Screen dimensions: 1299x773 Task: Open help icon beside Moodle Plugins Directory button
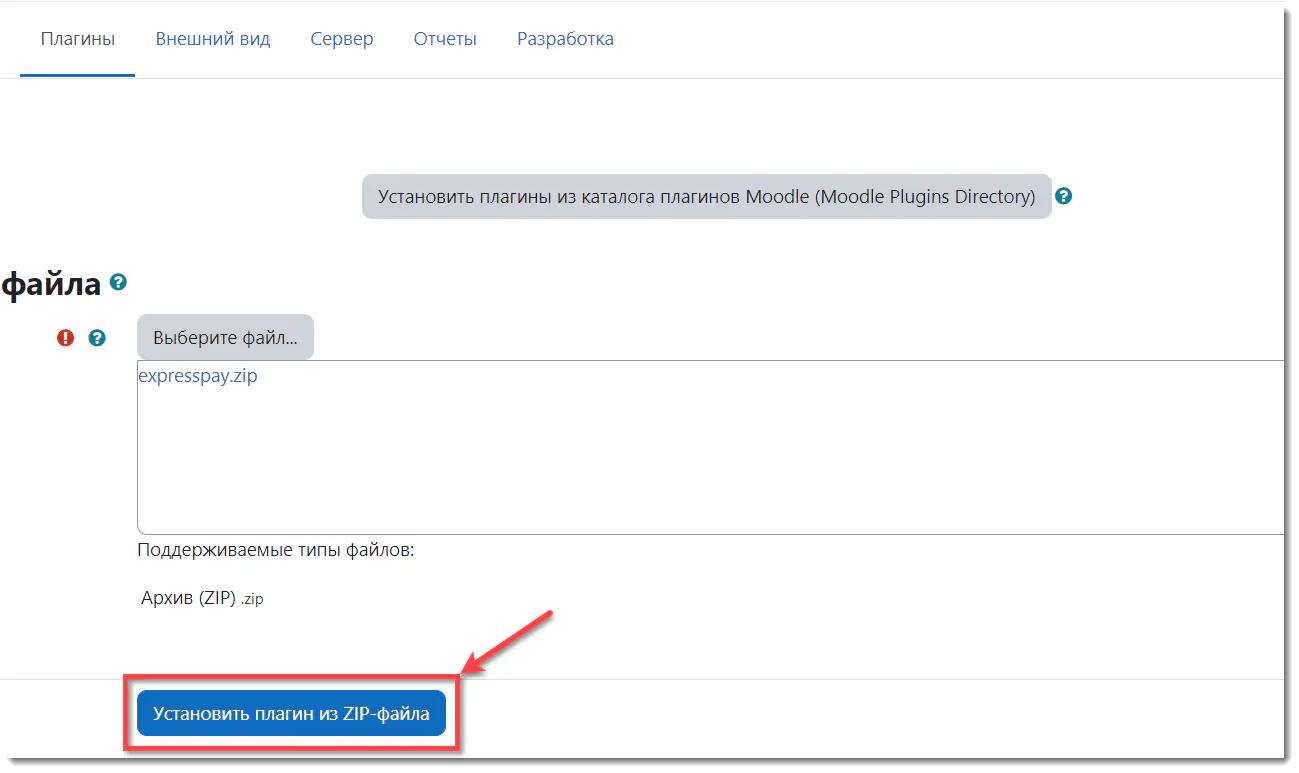pyautogui.click(x=1064, y=196)
